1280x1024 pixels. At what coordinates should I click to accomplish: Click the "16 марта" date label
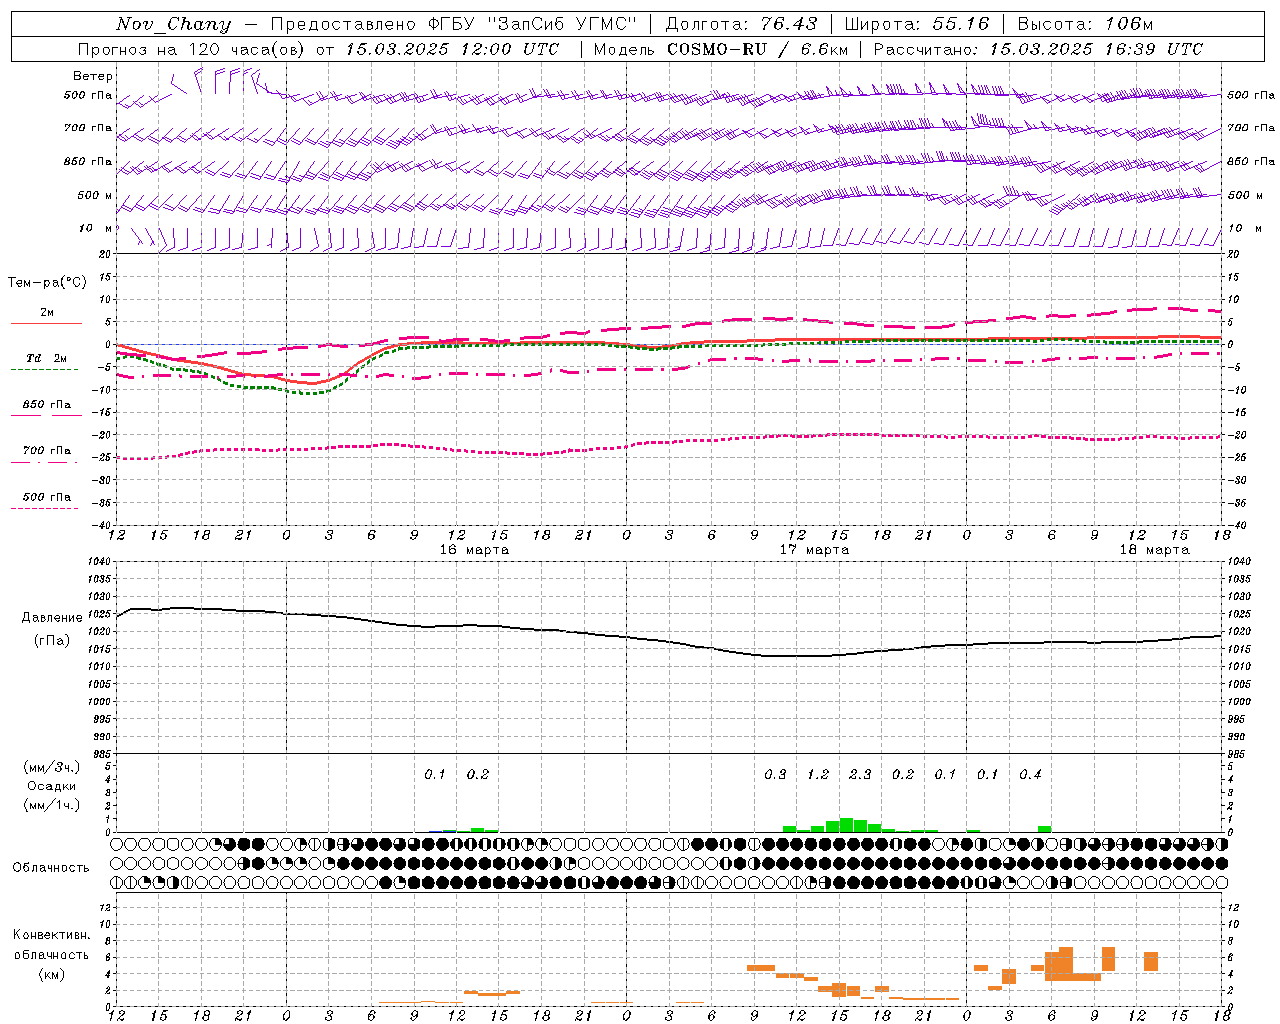(x=474, y=549)
